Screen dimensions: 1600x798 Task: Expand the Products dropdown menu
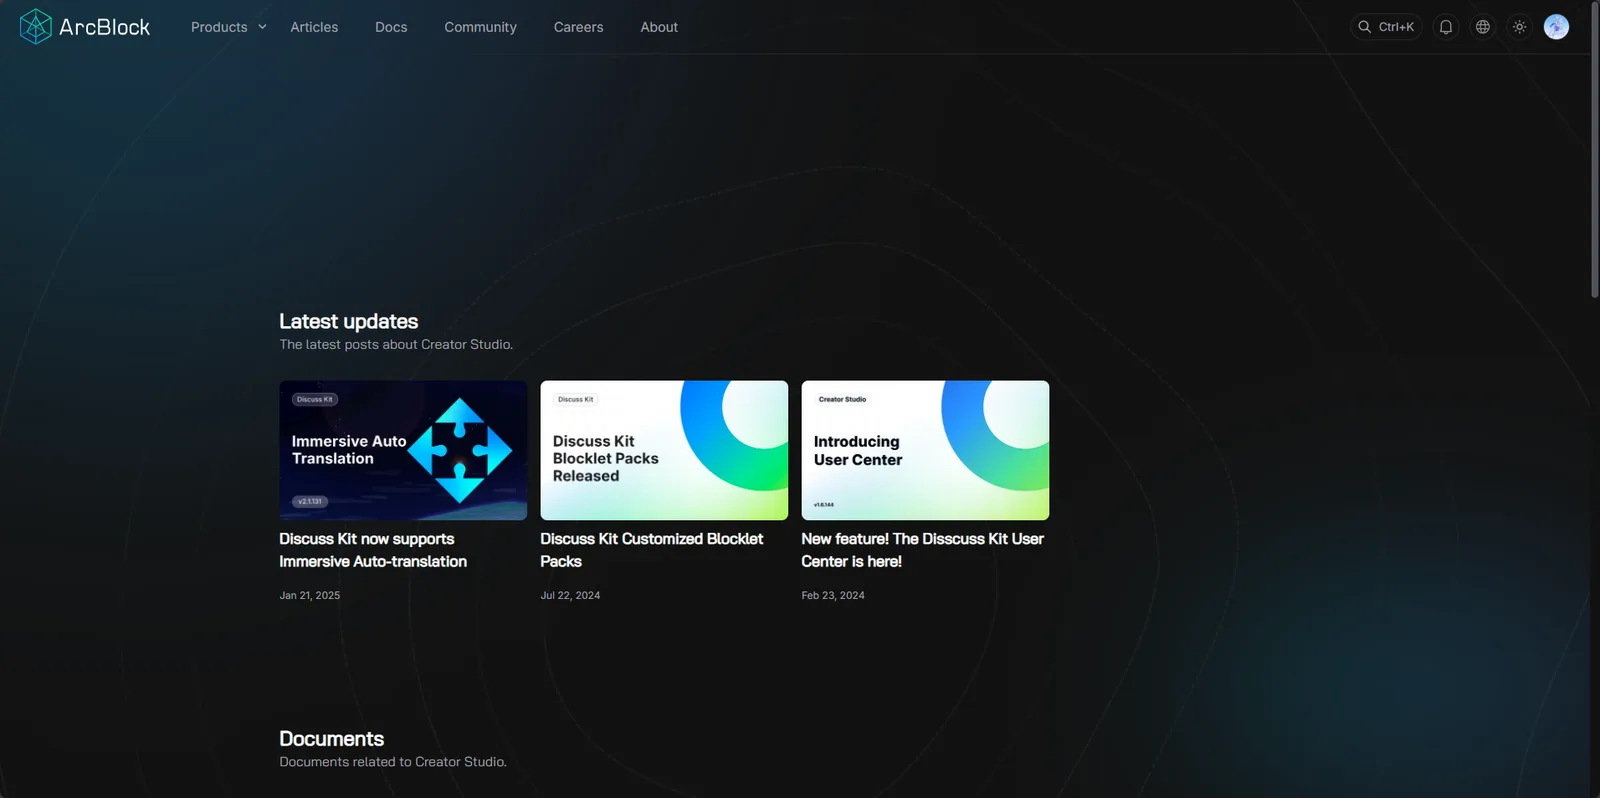point(229,27)
